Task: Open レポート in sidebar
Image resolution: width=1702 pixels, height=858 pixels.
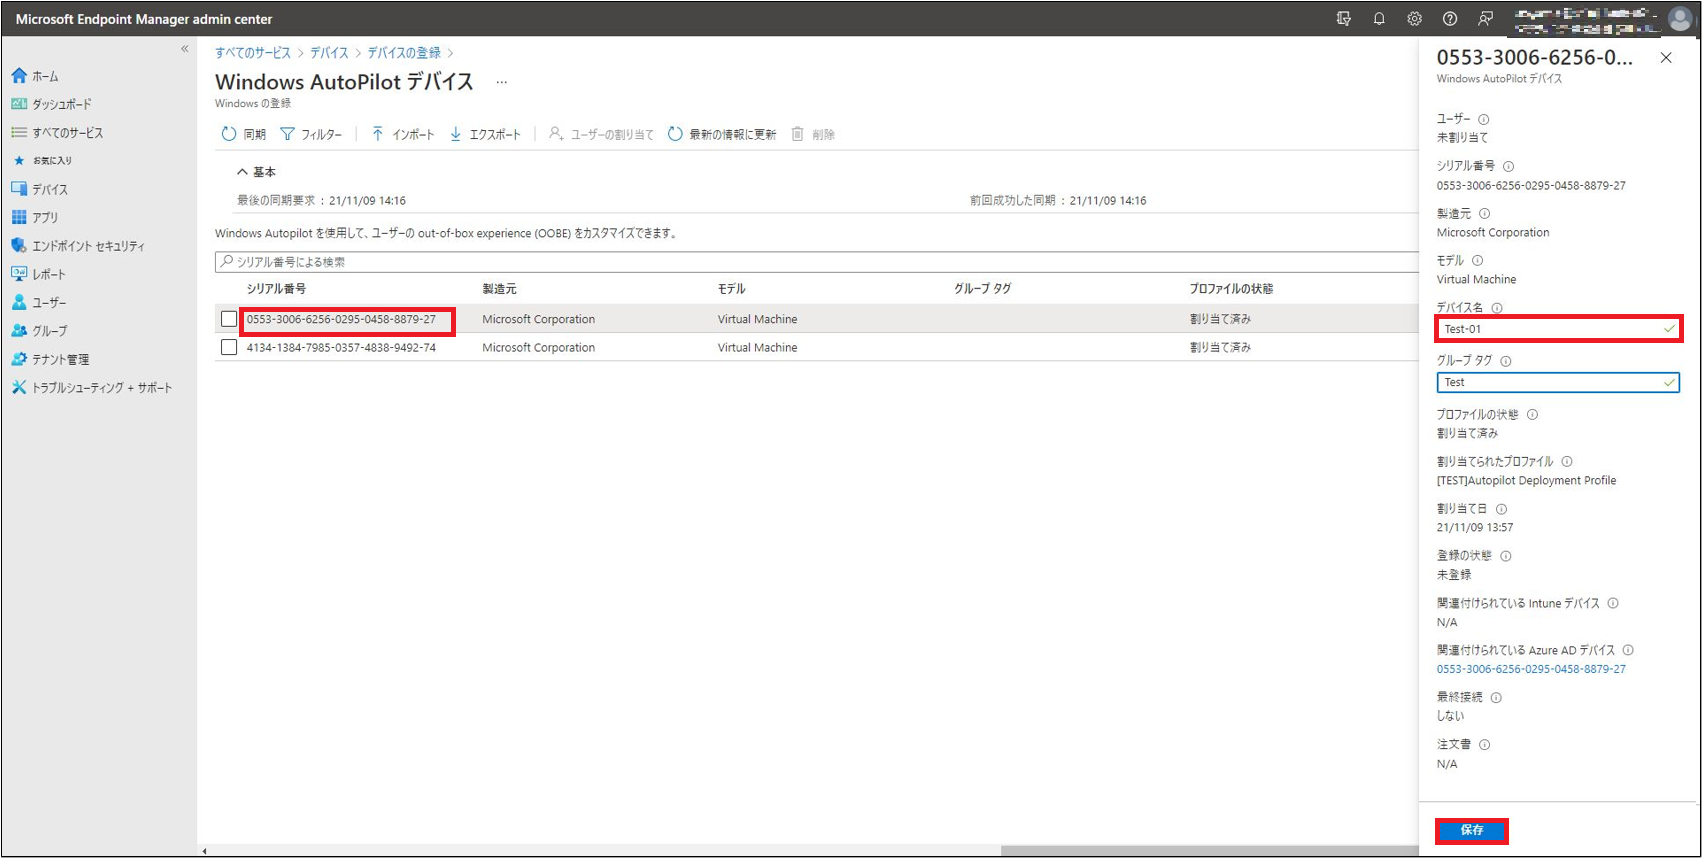Action: click(x=38, y=274)
